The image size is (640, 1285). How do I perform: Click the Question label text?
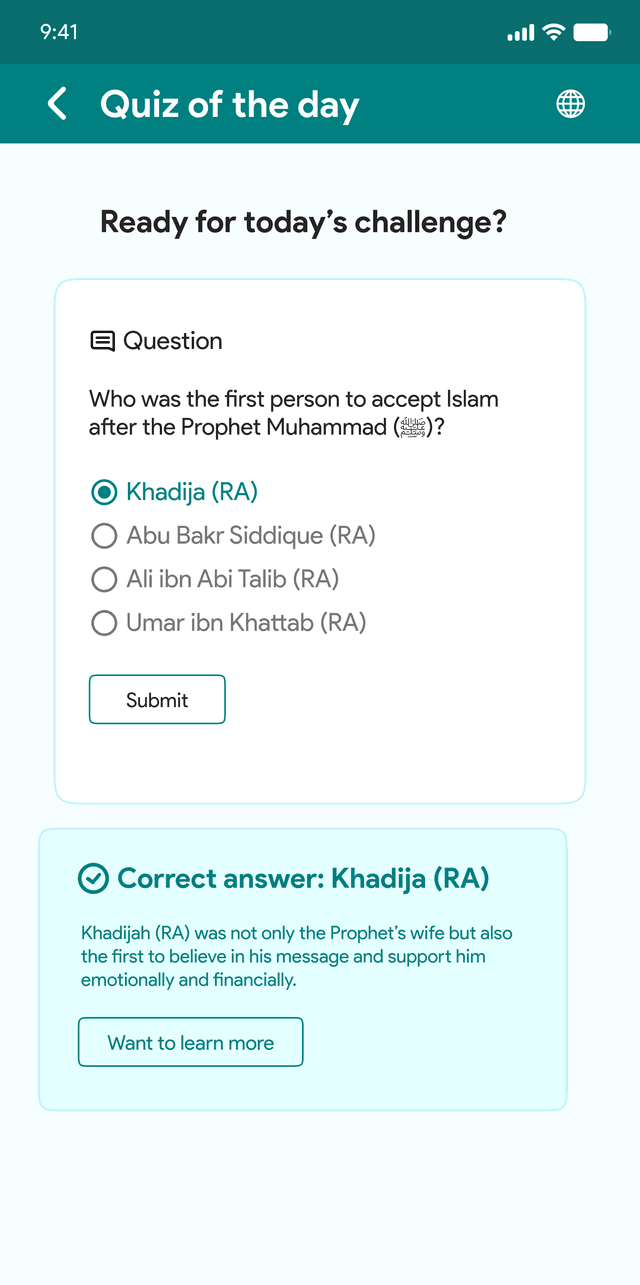173,341
